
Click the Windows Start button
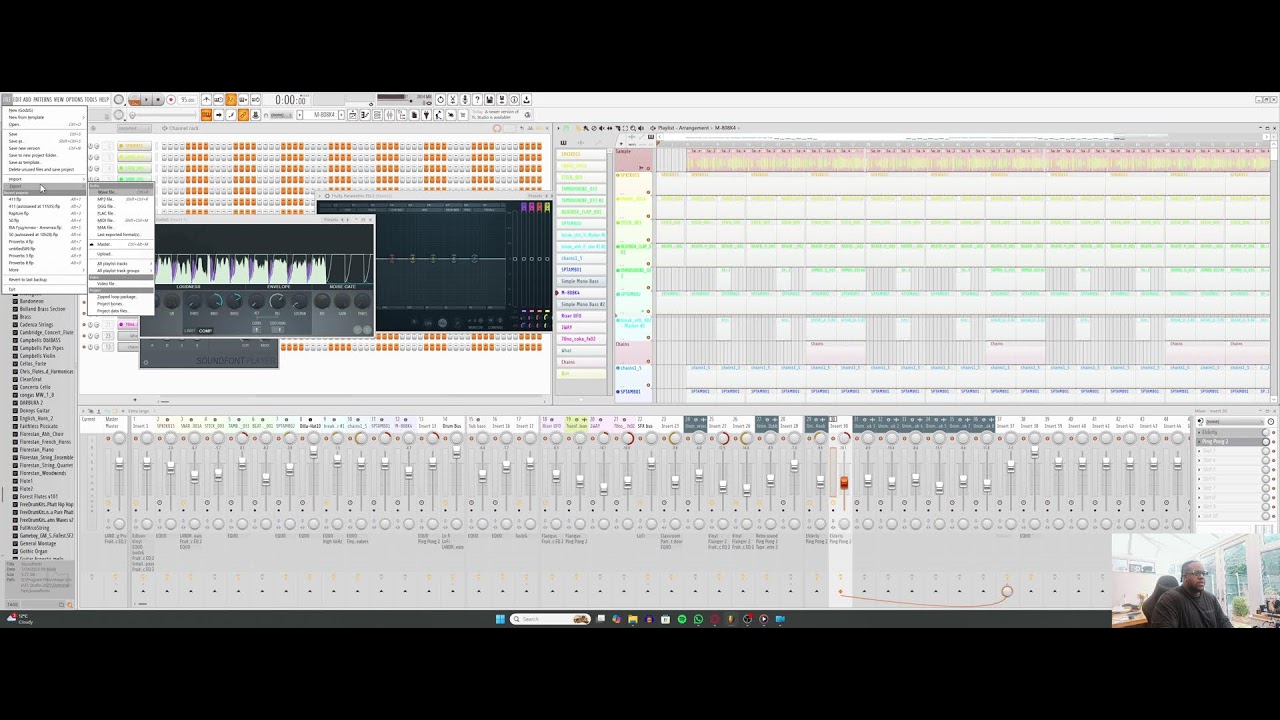[500, 619]
